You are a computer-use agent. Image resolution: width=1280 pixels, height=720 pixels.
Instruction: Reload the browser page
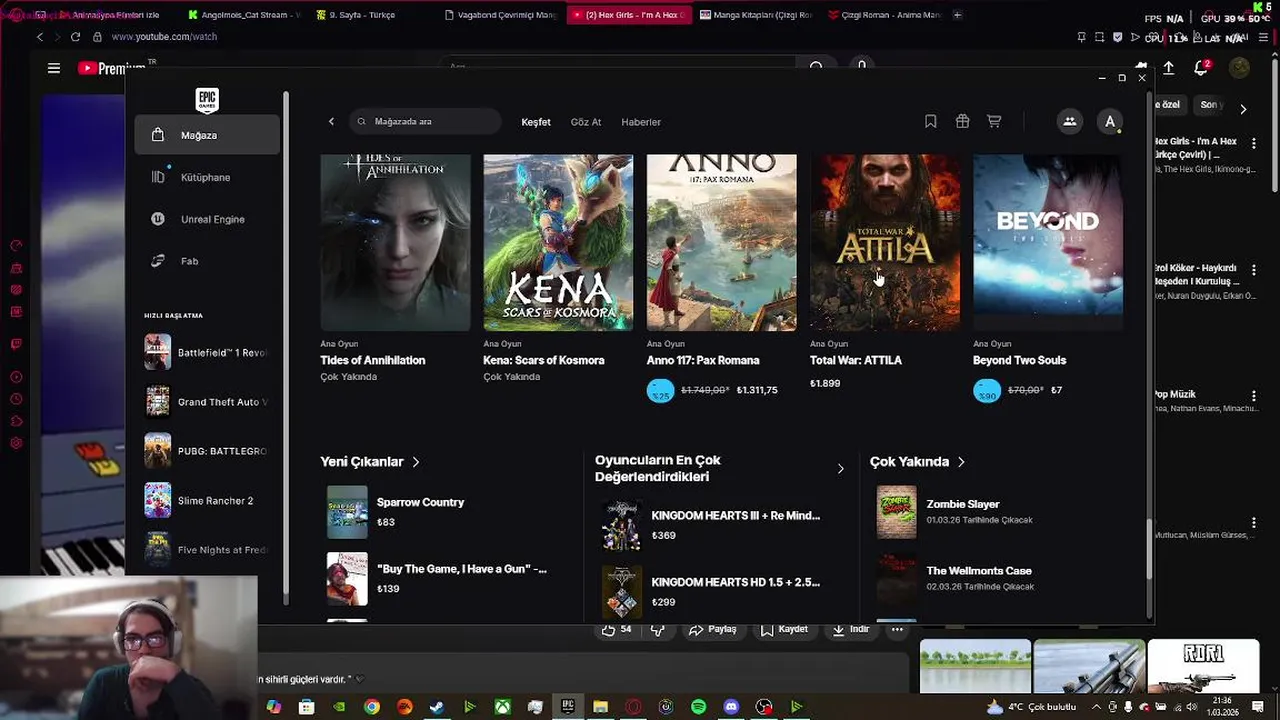tap(75, 37)
